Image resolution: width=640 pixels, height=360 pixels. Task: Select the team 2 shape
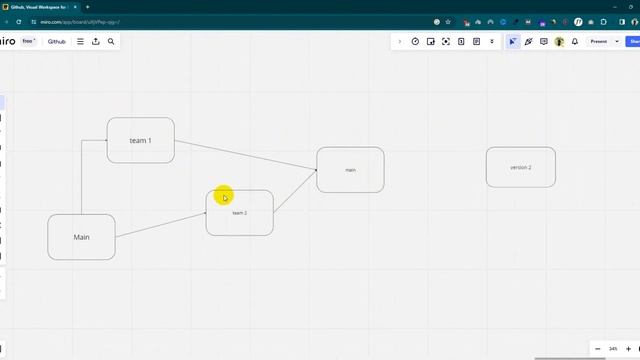pos(240,213)
